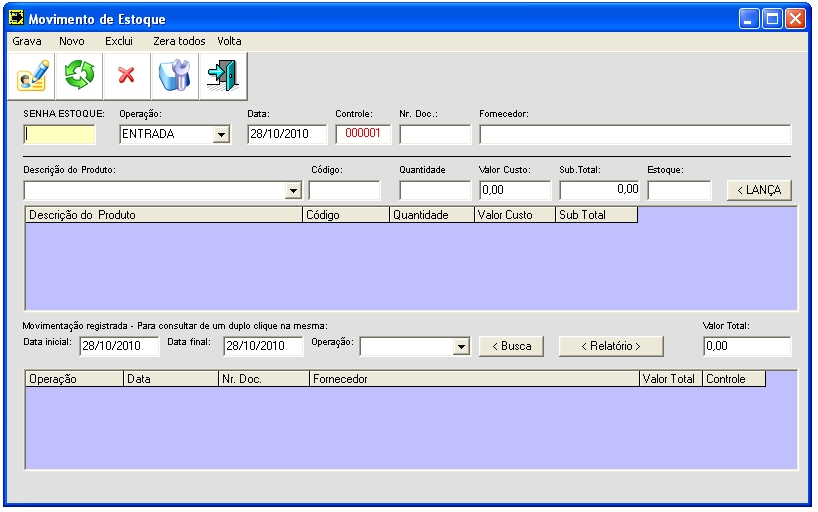The image size is (818, 512).
Task: Click the Fornecedor text field
Action: click(x=635, y=135)
